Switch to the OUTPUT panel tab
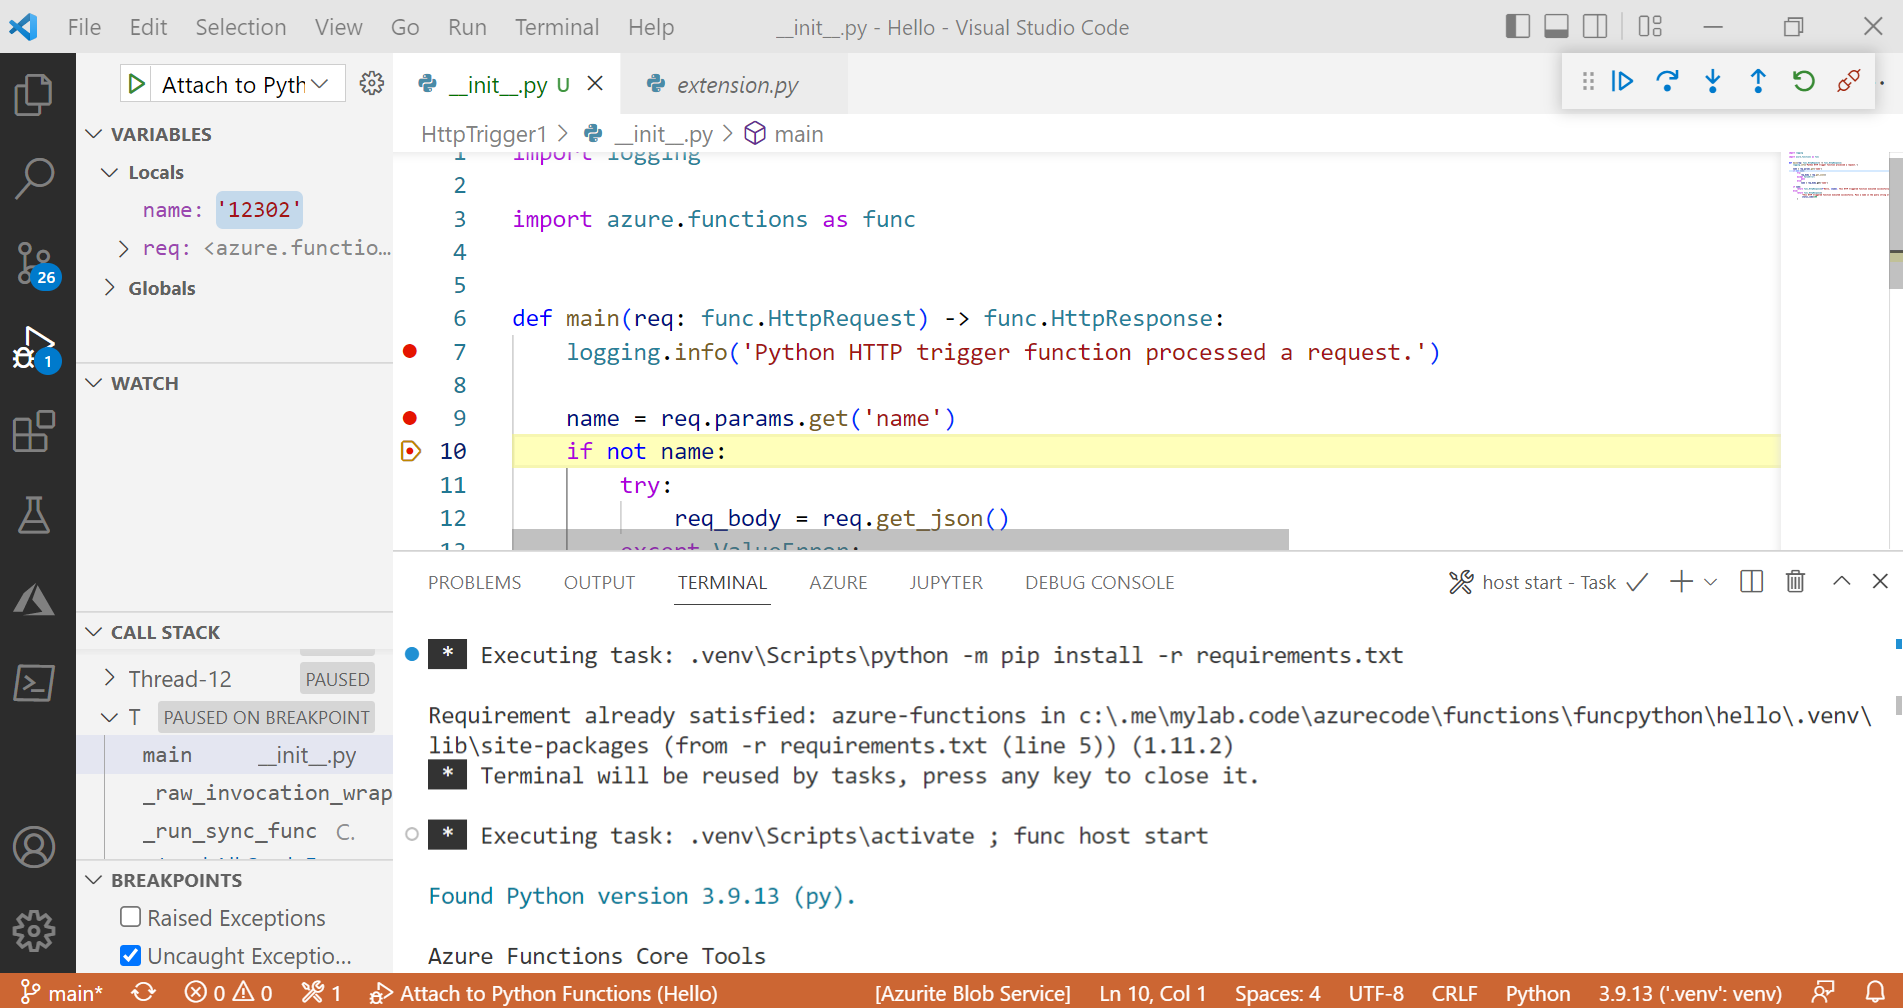Image resolution: width=1903 pixels, height=1008 pixels. point(599,582)
